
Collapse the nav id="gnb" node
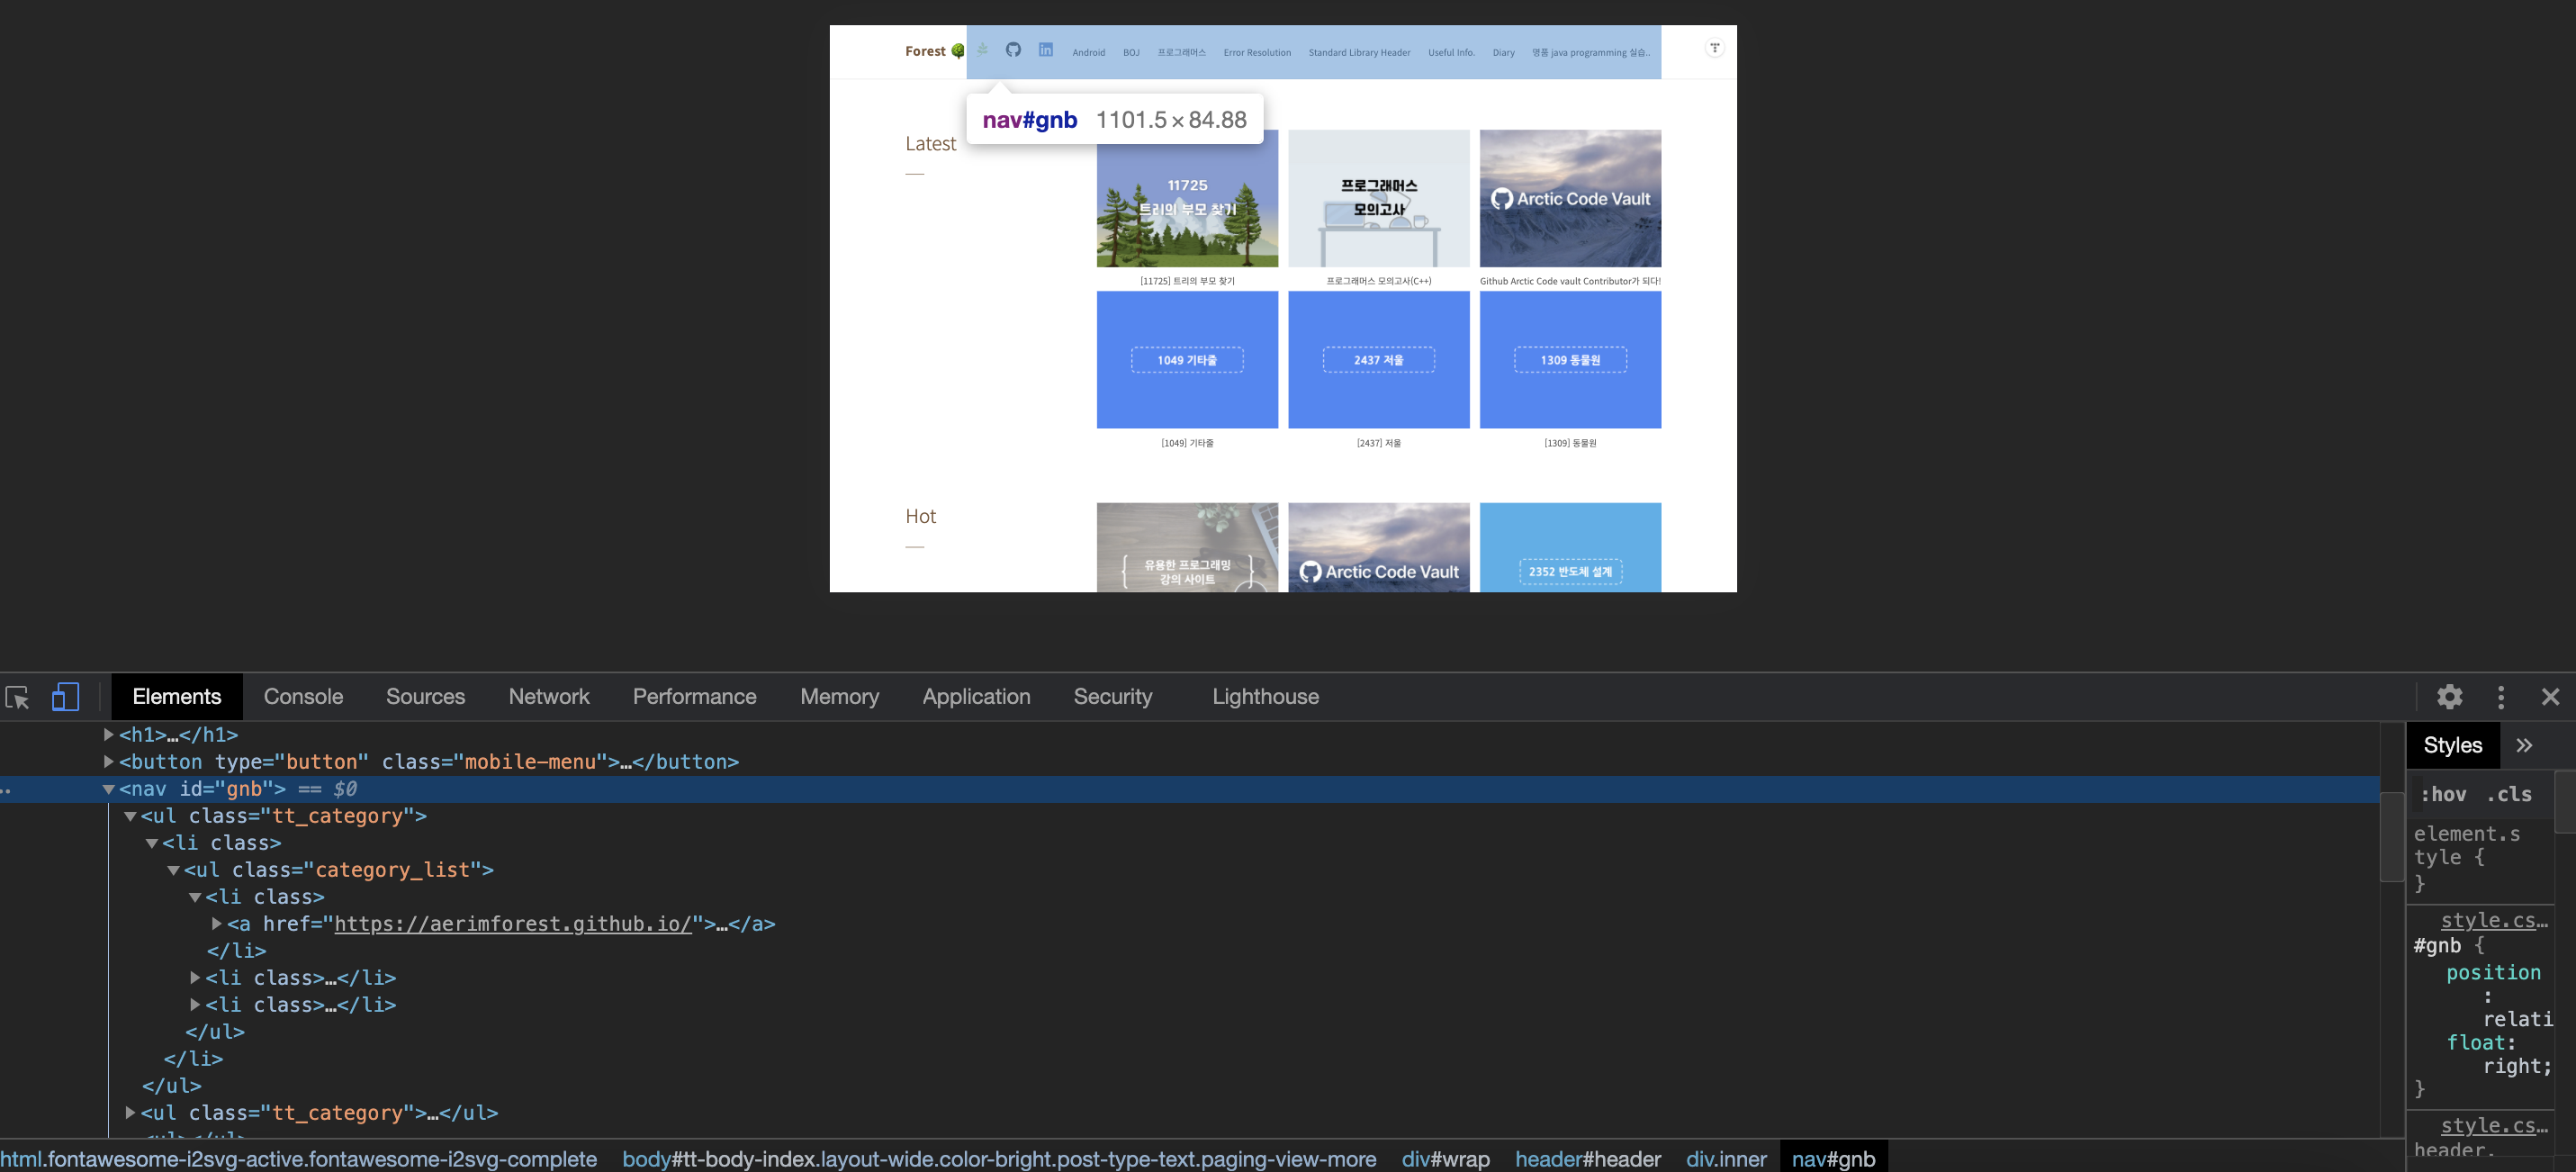(108, 789)
